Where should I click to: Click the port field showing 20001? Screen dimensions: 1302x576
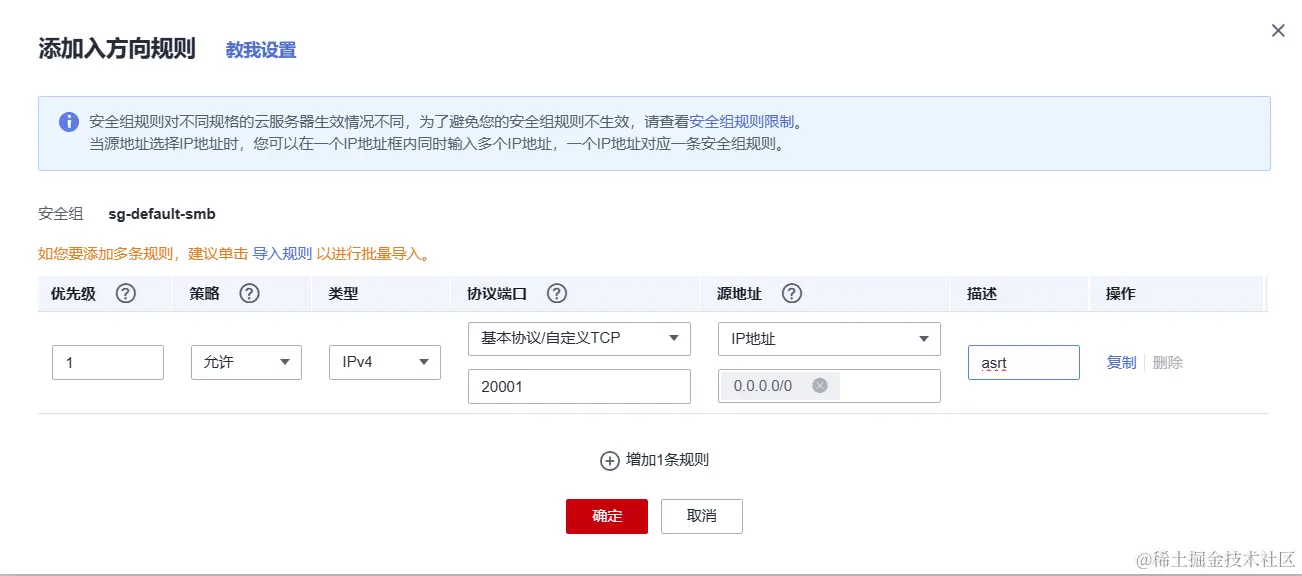click(579, 386)
